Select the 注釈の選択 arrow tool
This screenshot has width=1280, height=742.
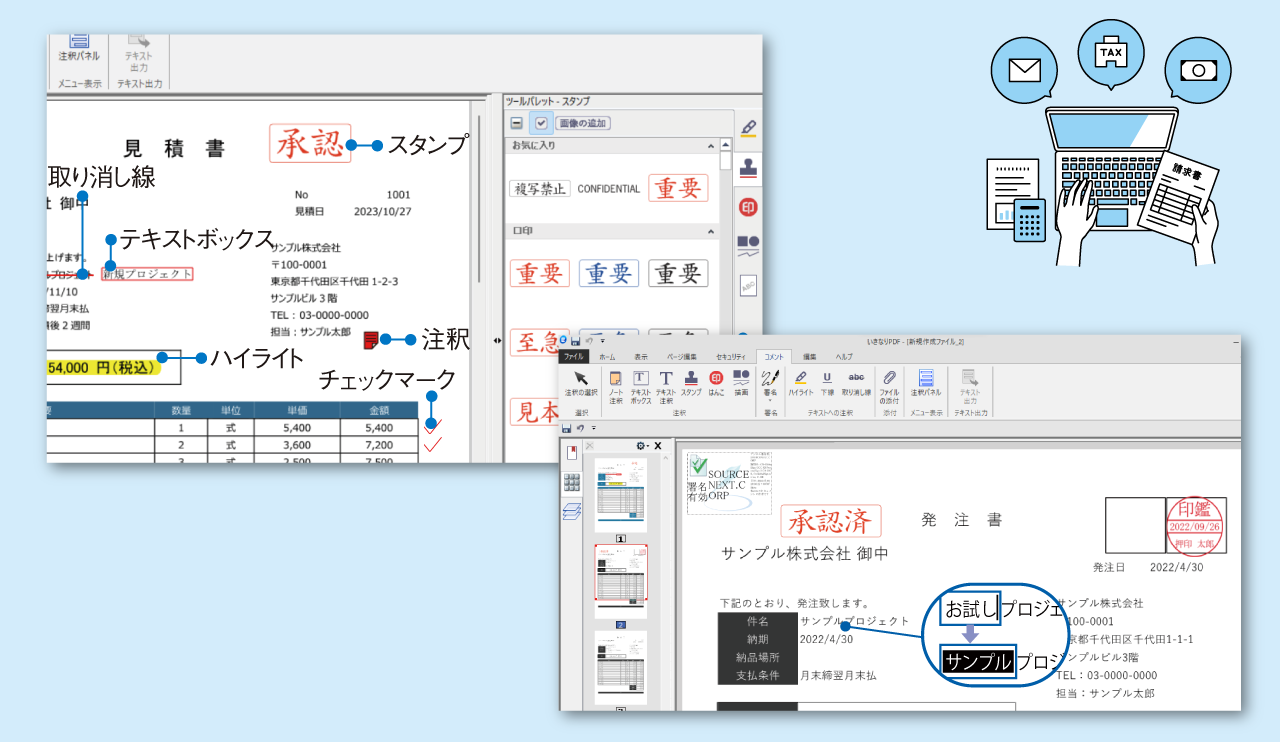click(579, 380)
